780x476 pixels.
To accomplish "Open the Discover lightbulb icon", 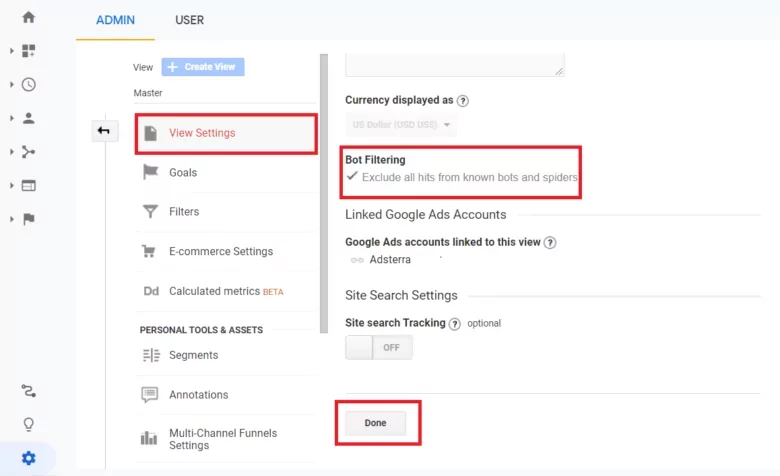I will point(28,424).
